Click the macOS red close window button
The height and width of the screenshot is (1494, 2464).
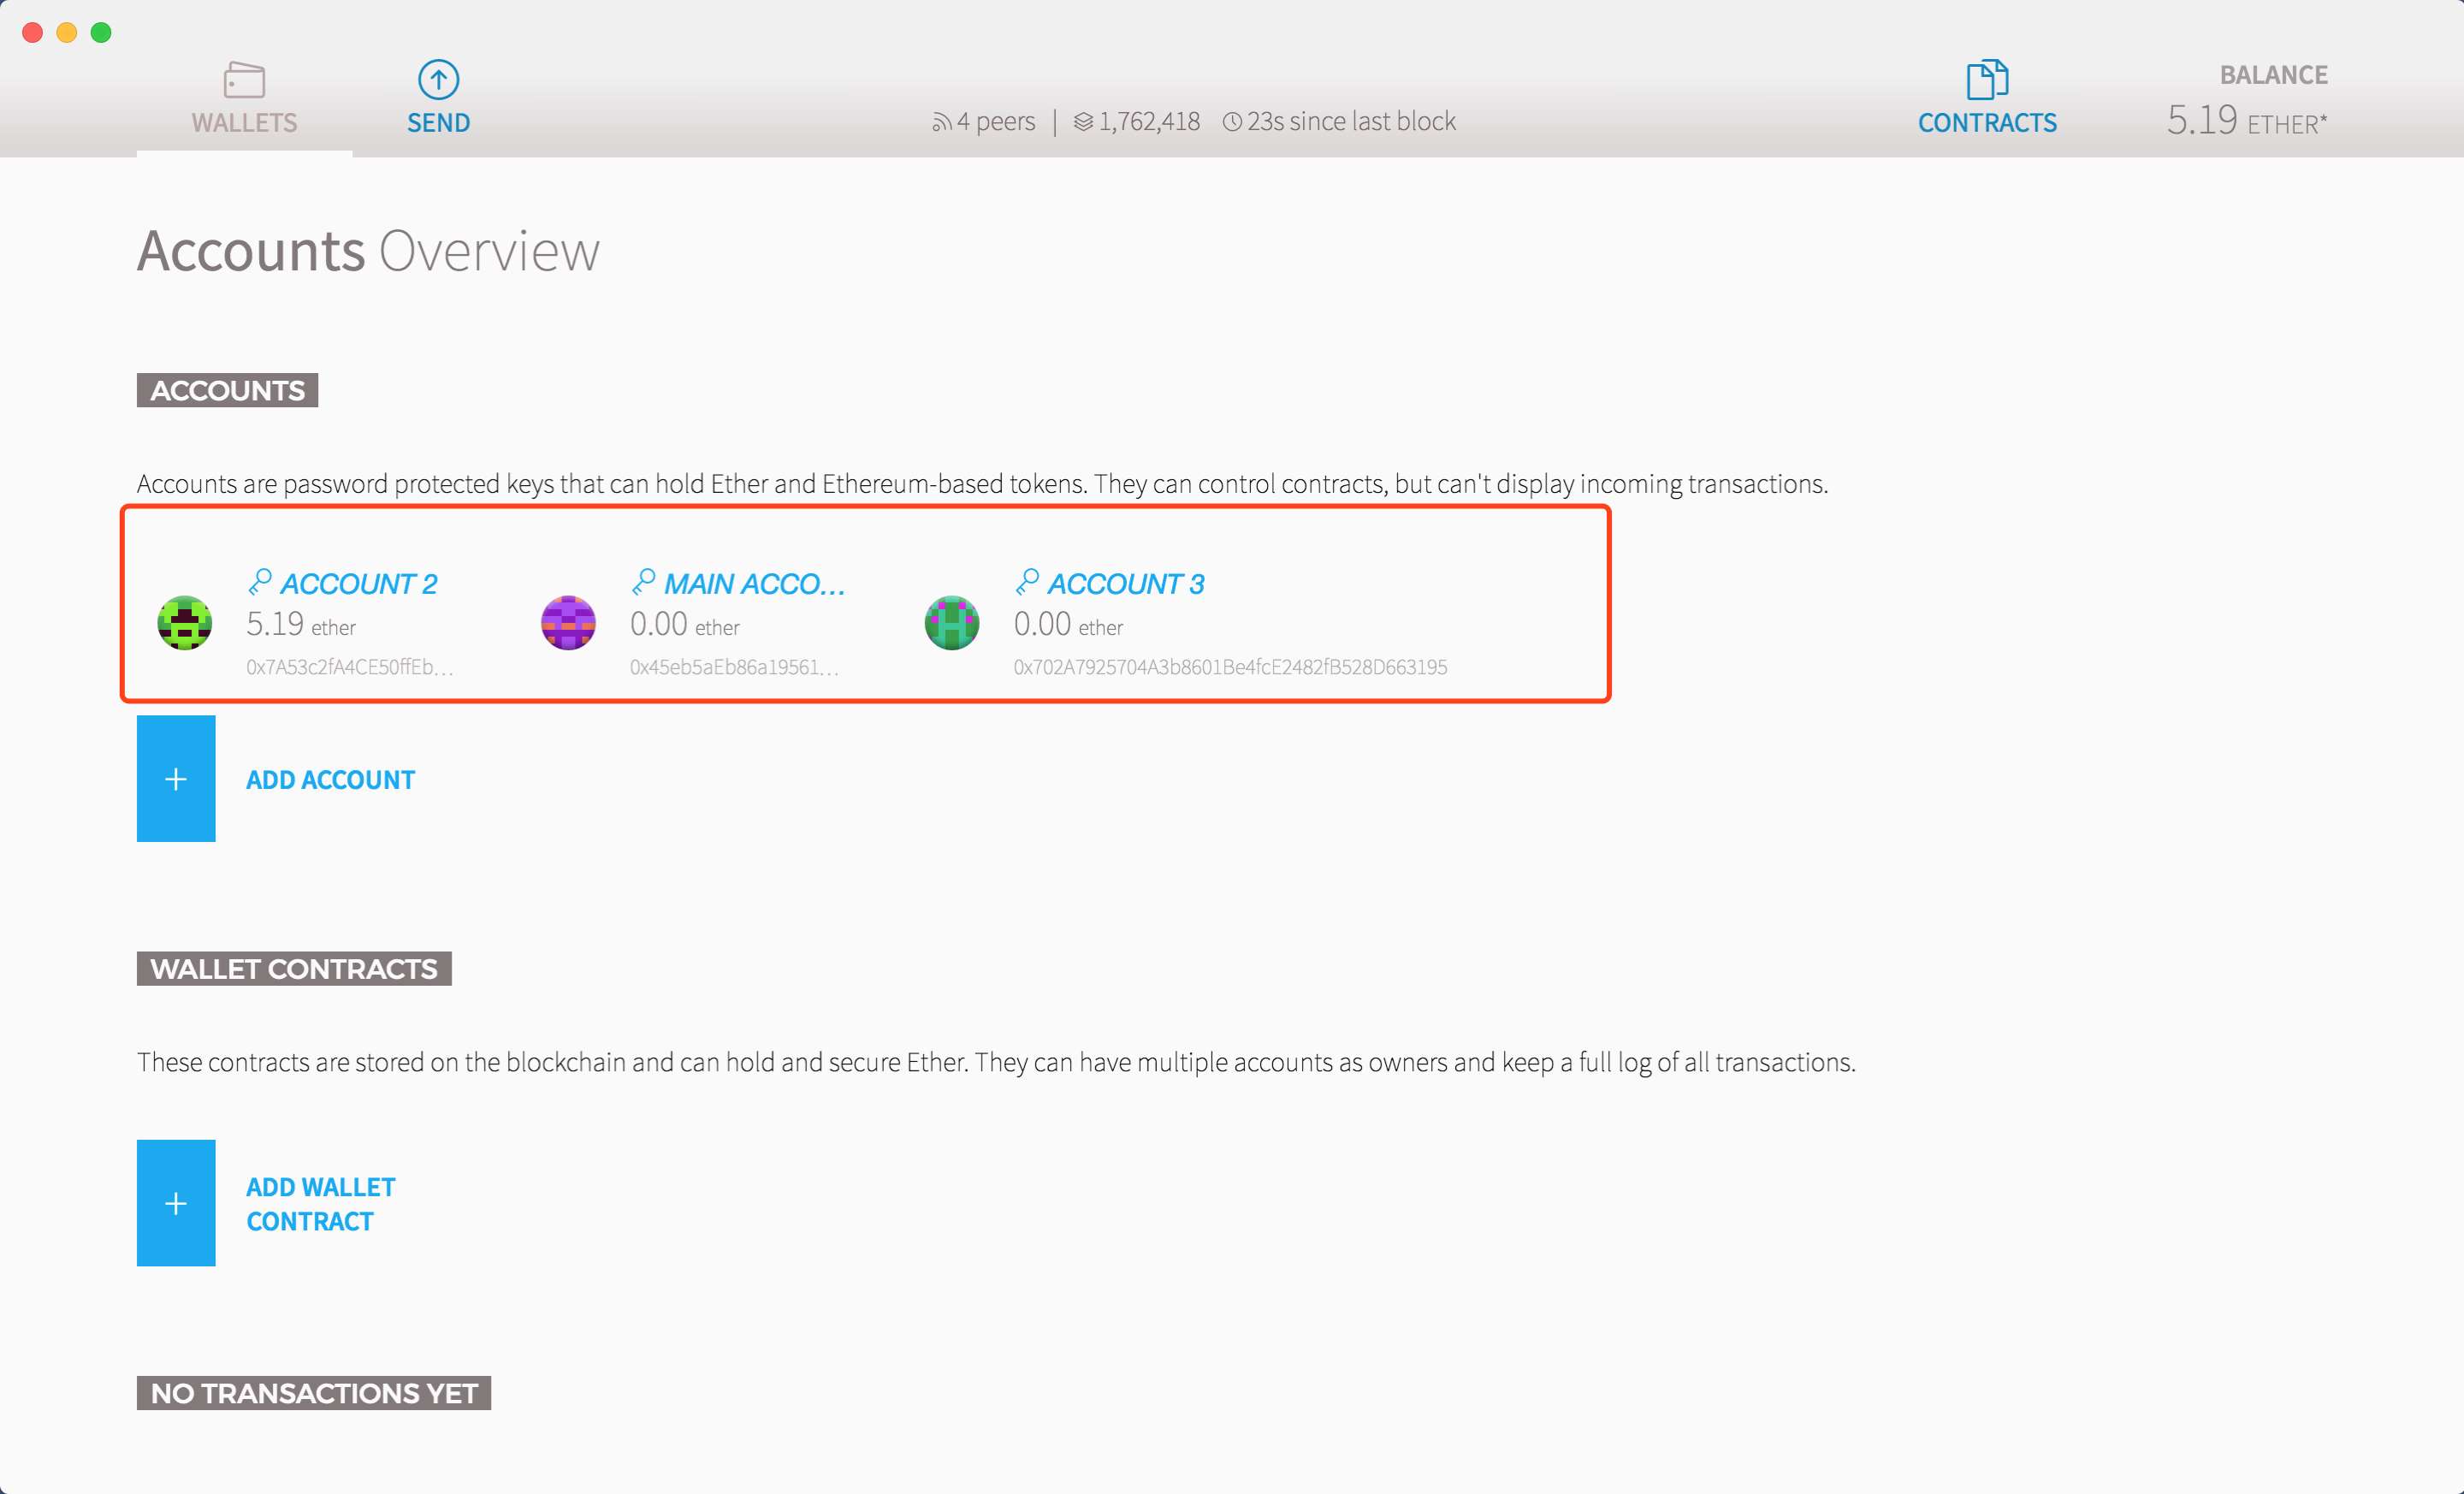pos(32,33)
